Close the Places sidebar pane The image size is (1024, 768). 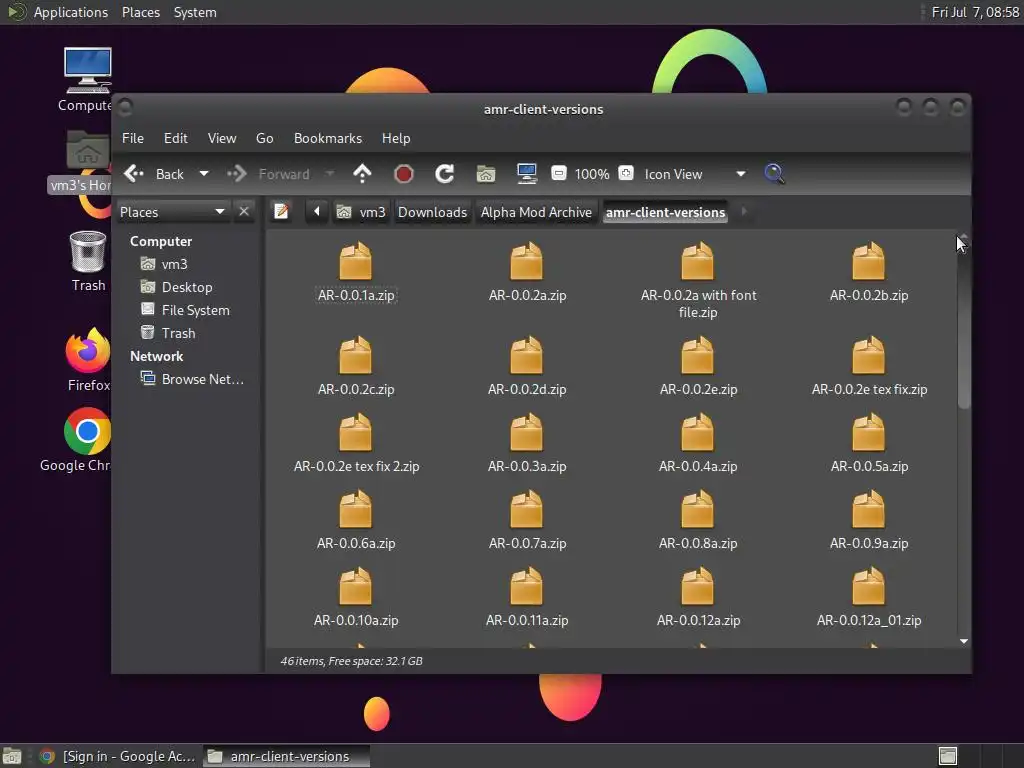[244, 212]
